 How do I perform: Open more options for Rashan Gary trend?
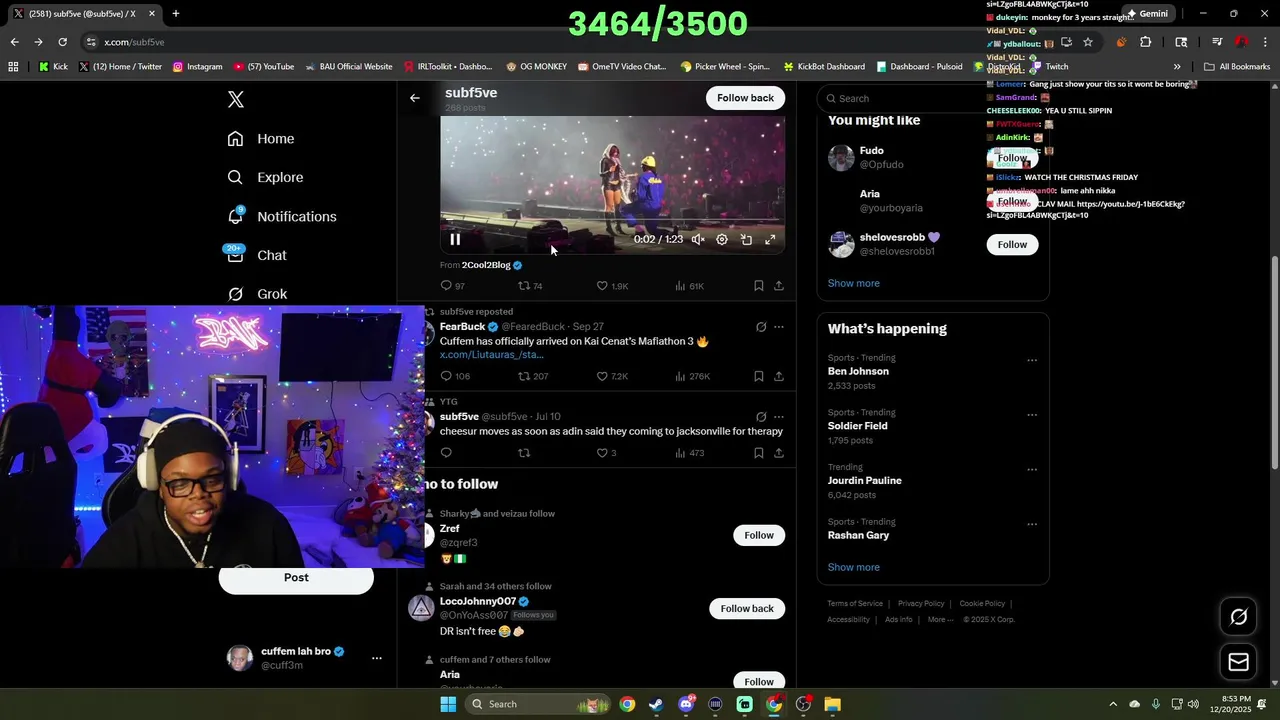point(1032,524)
